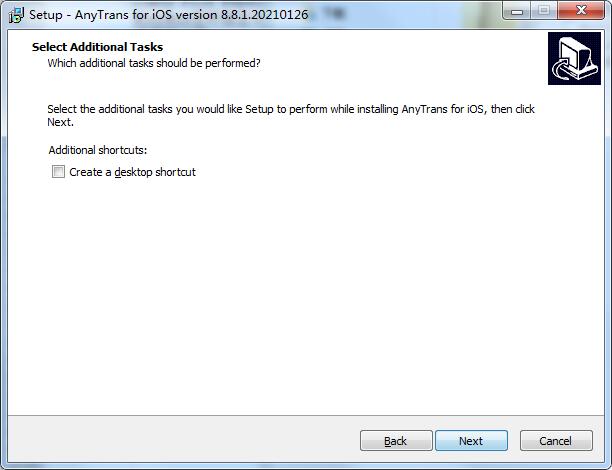Click 'AnyTrans for iOS' in the title
The height and width of the screenshot is (470, 612).
point(132,15)
